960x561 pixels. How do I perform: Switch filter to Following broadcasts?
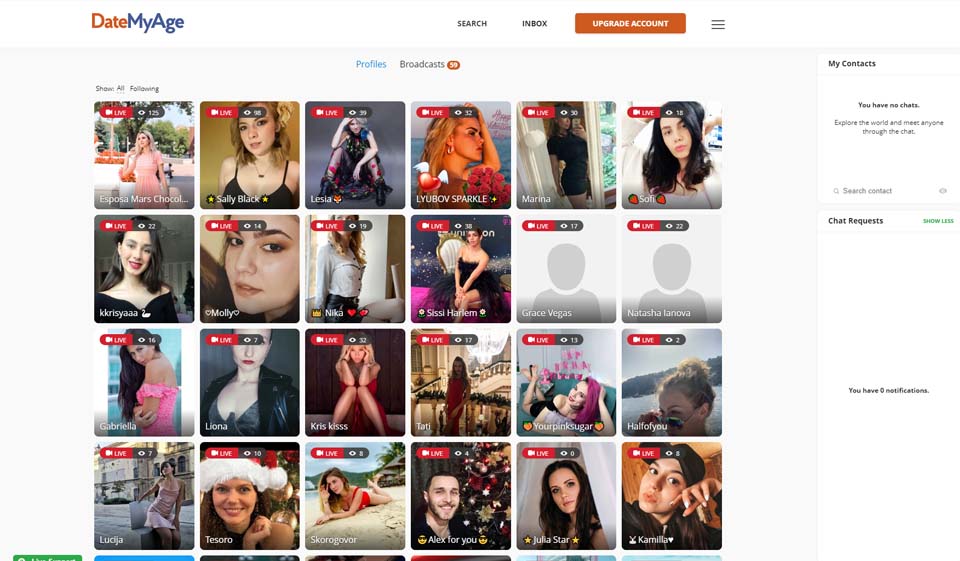click(144, 88)
